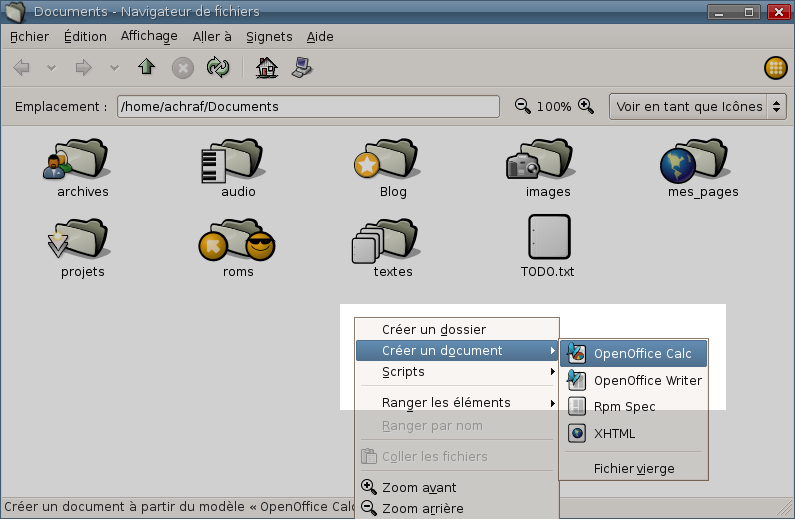Select the projets folder
The height and width of the screenshot is (519, 795).
pyautogui.click(x=80, y=248)
